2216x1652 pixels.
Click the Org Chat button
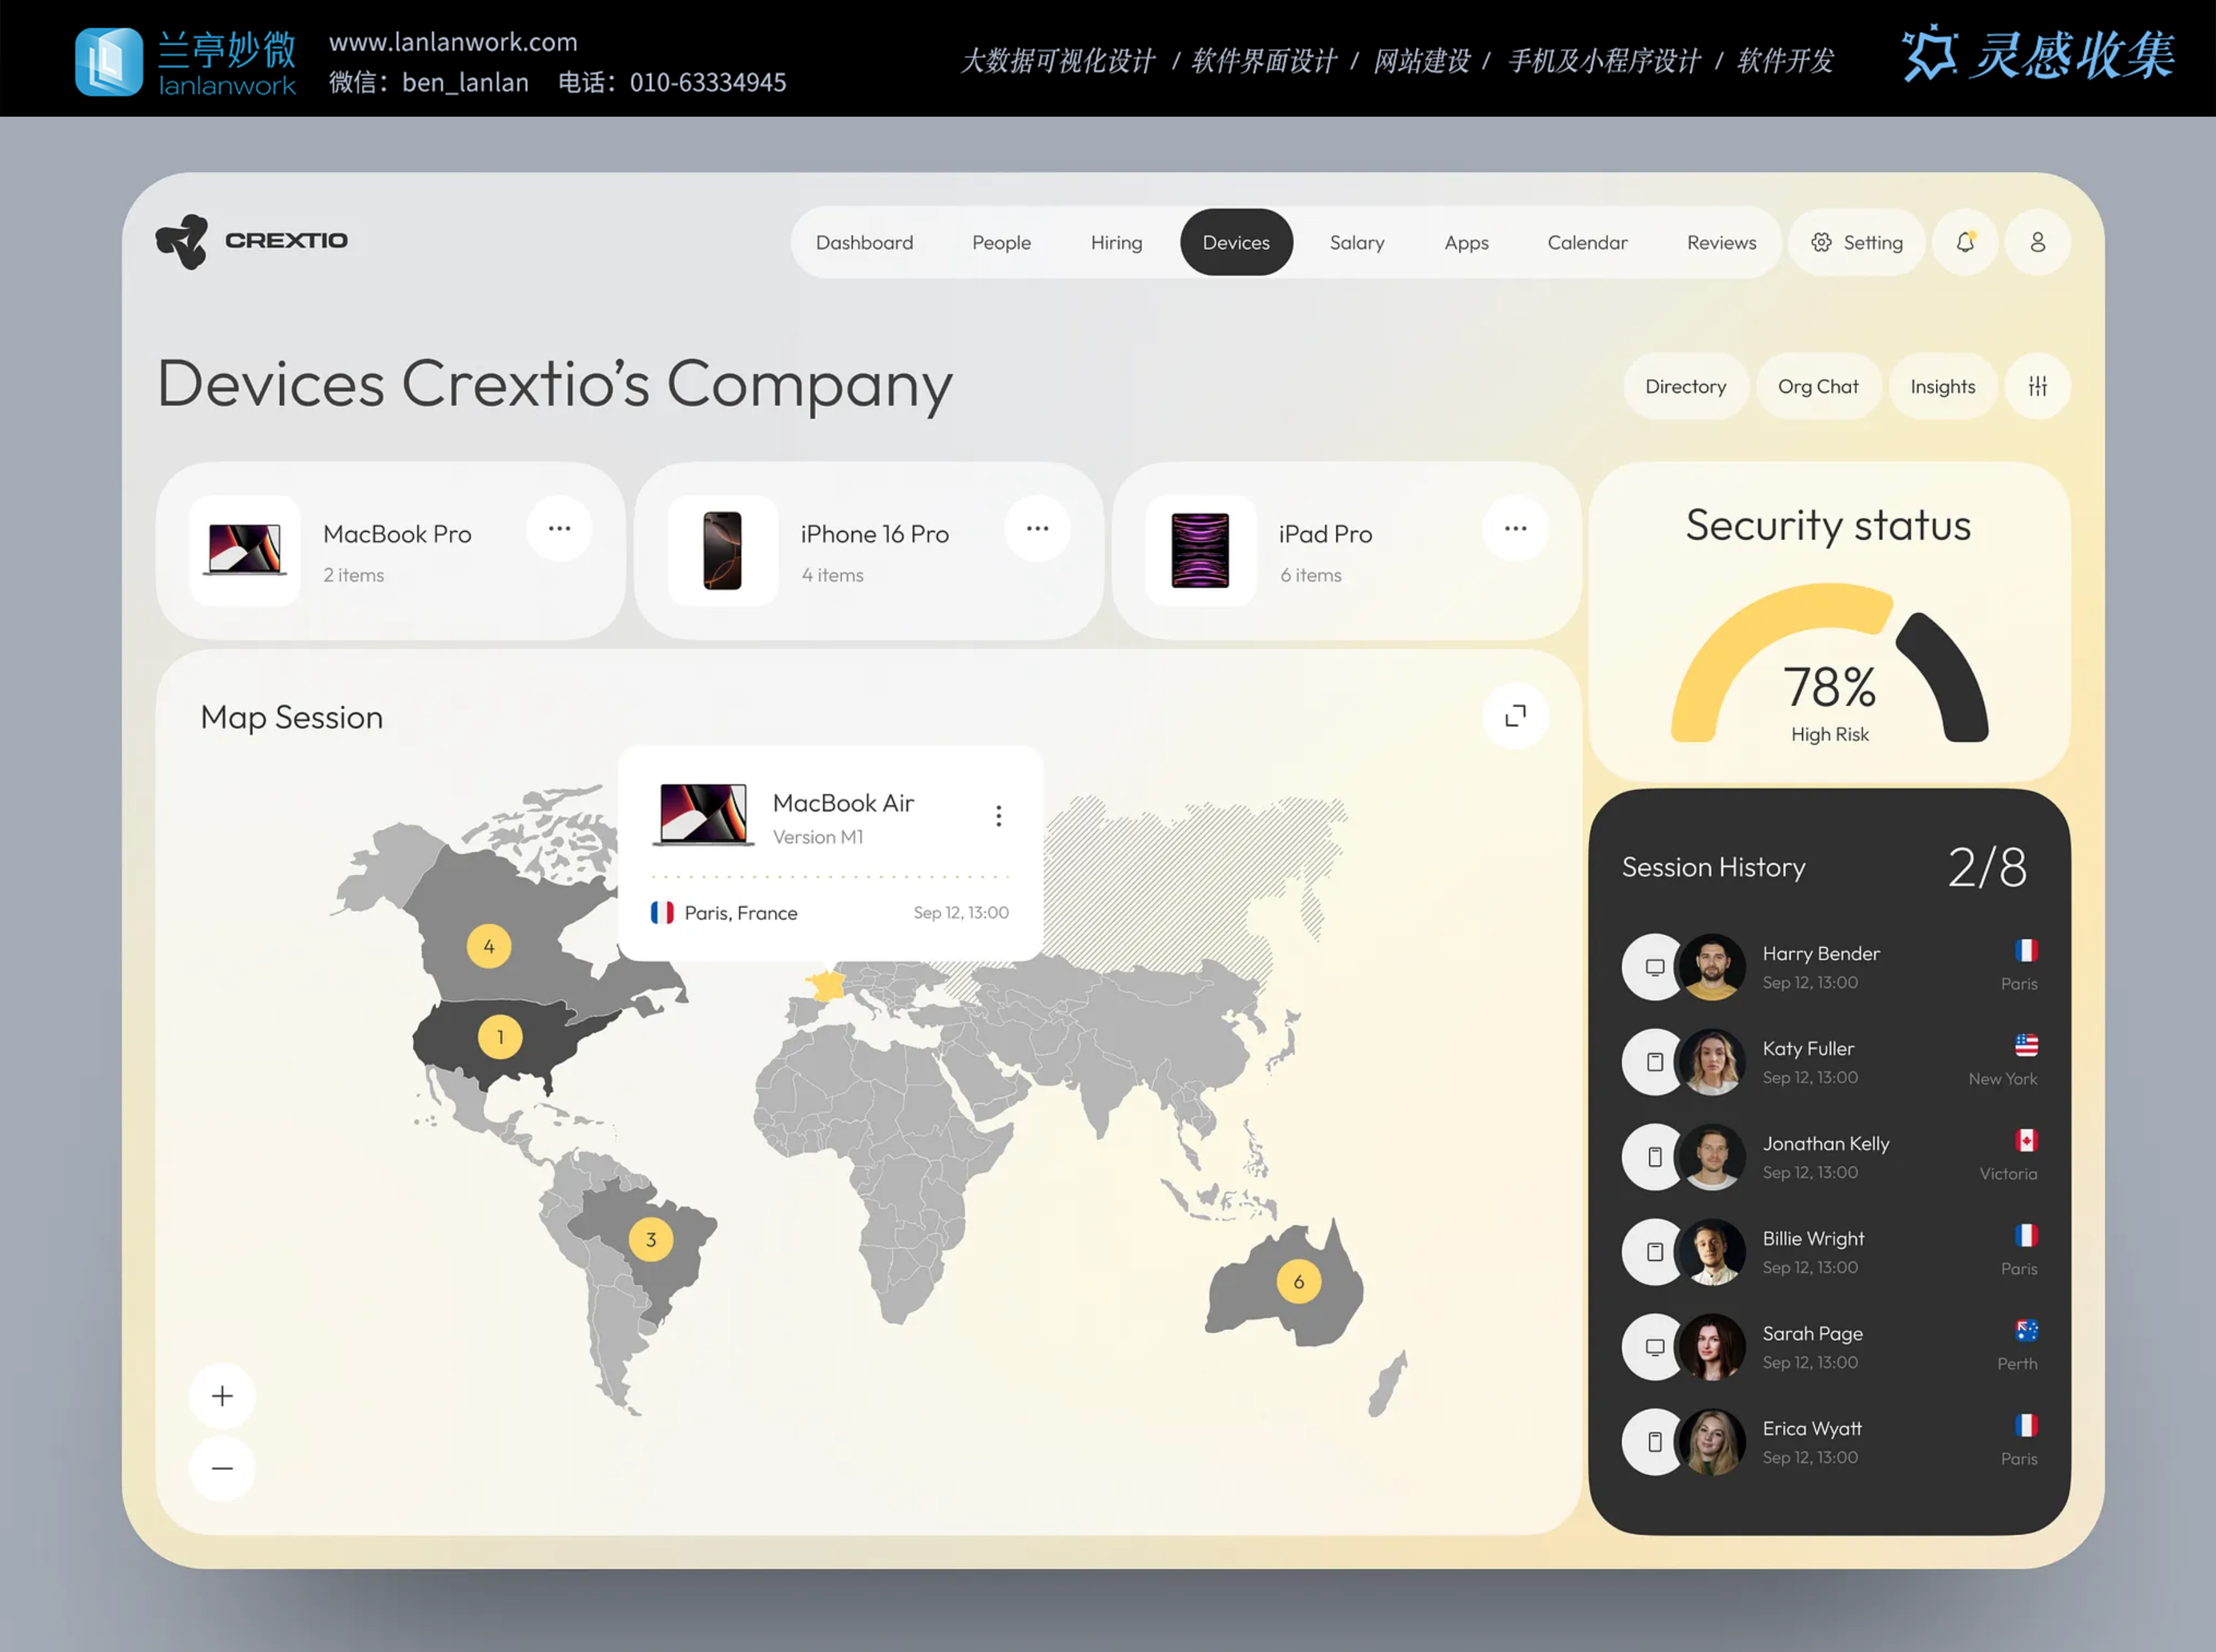[x=1817, y=386]
